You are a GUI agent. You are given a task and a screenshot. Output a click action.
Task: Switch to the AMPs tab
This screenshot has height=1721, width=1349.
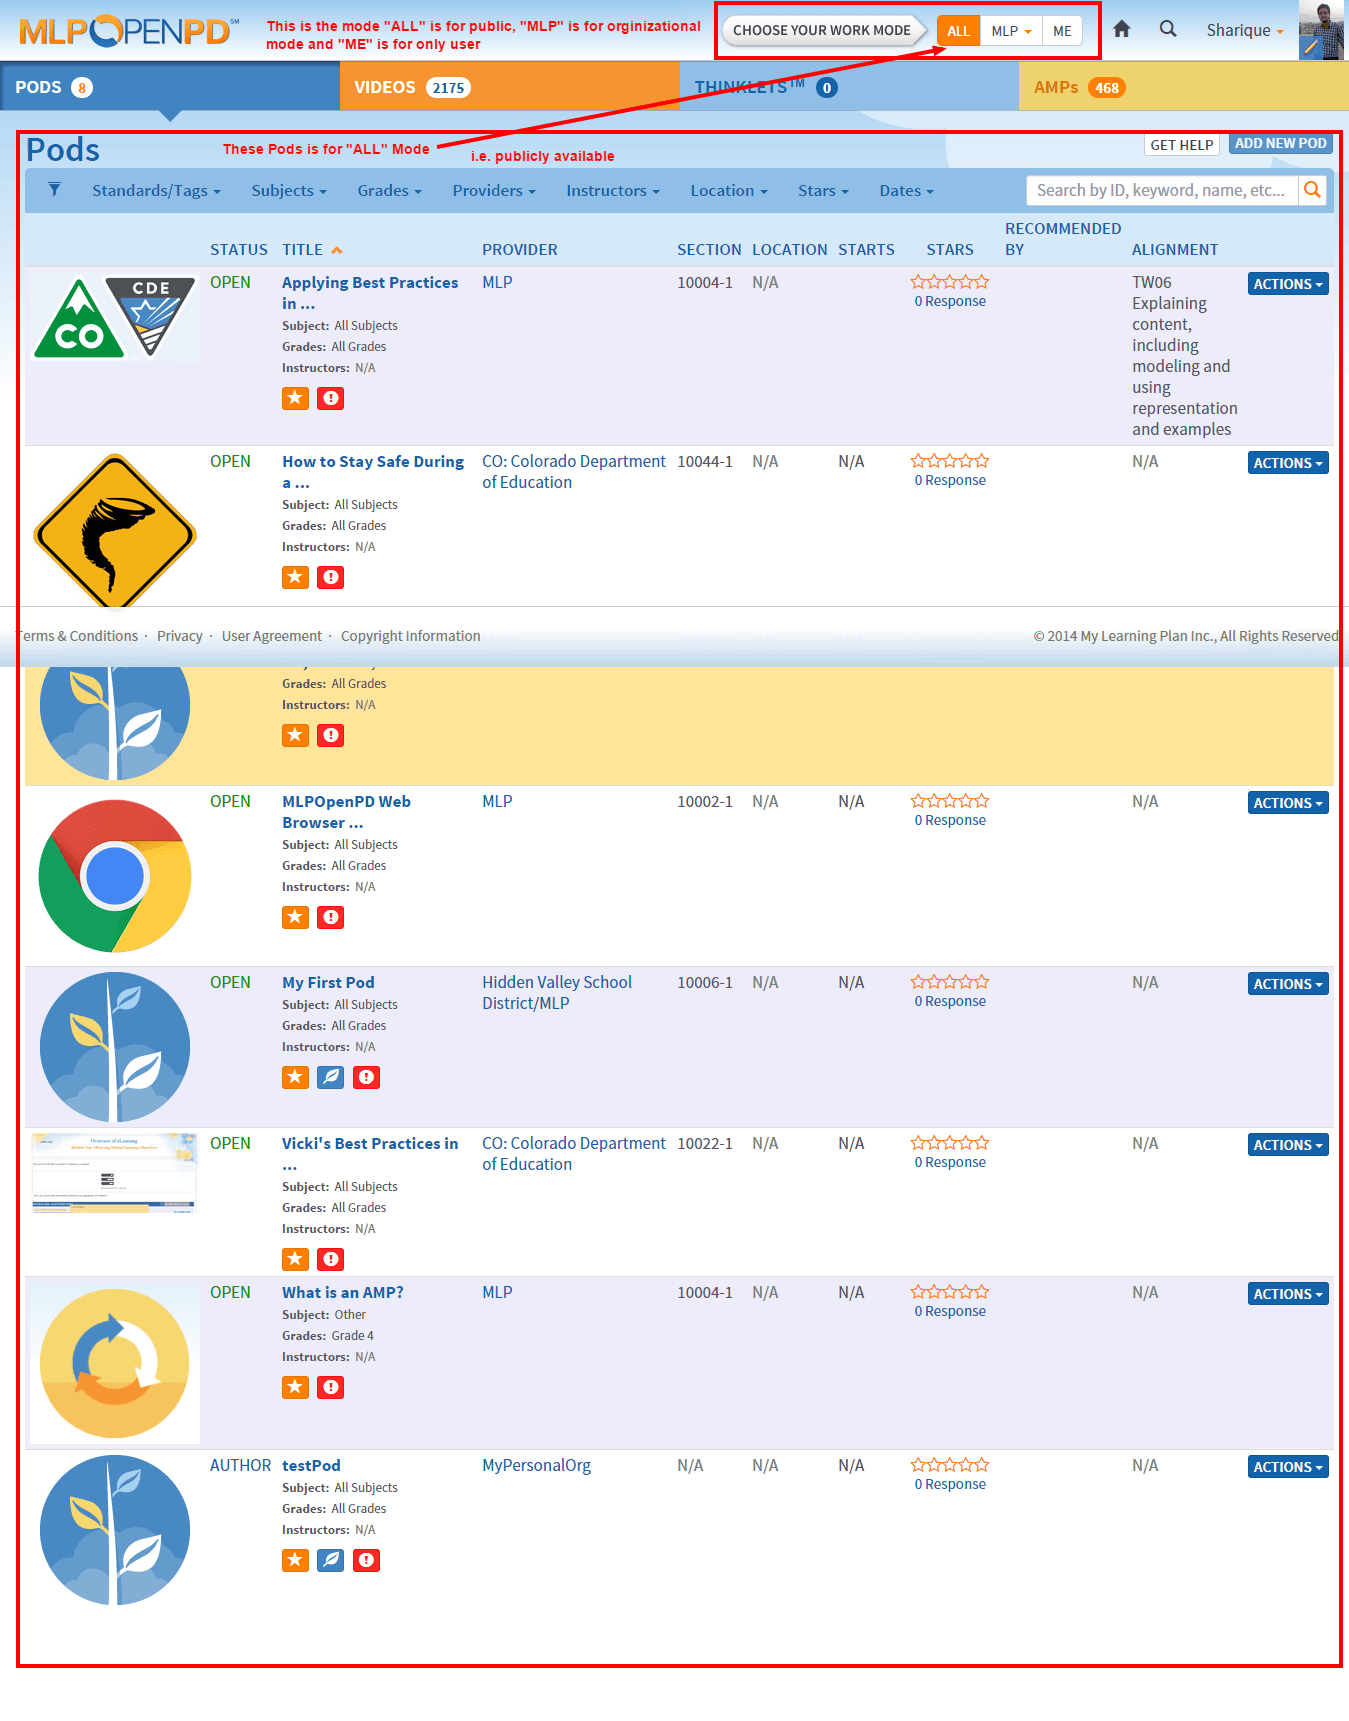(1184, 87)
